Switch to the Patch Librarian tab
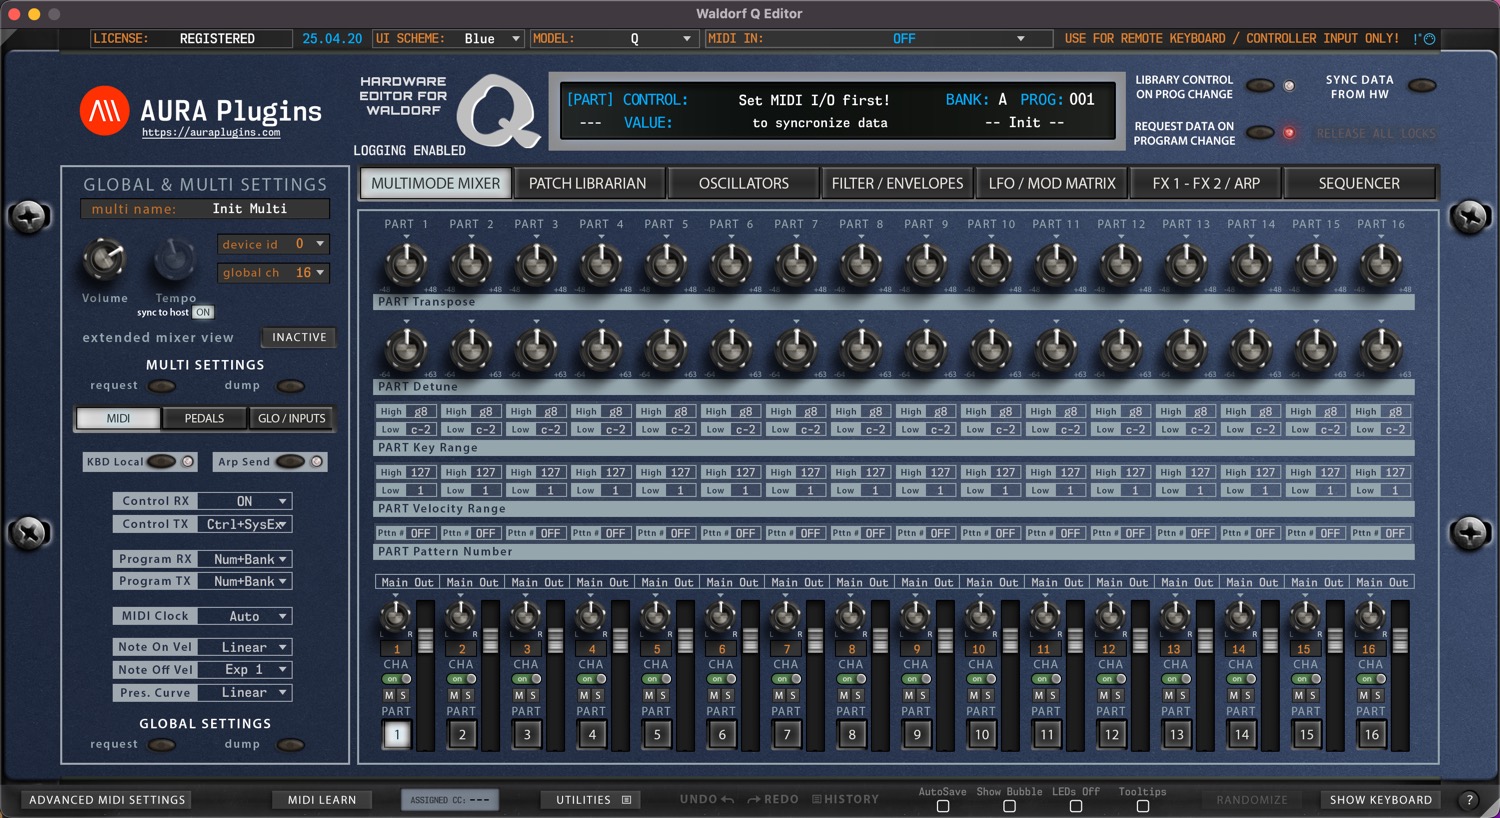Image resolution: width=1500 pixels, height=818 pixels. [x=588, y=184]
